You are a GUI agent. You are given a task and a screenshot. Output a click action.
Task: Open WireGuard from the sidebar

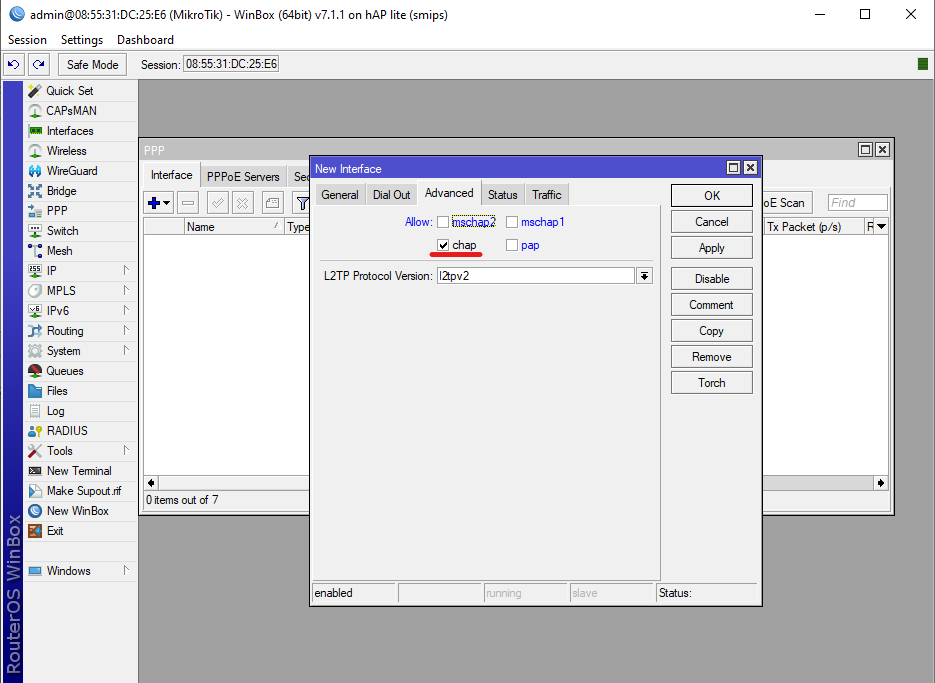[71, 171]
